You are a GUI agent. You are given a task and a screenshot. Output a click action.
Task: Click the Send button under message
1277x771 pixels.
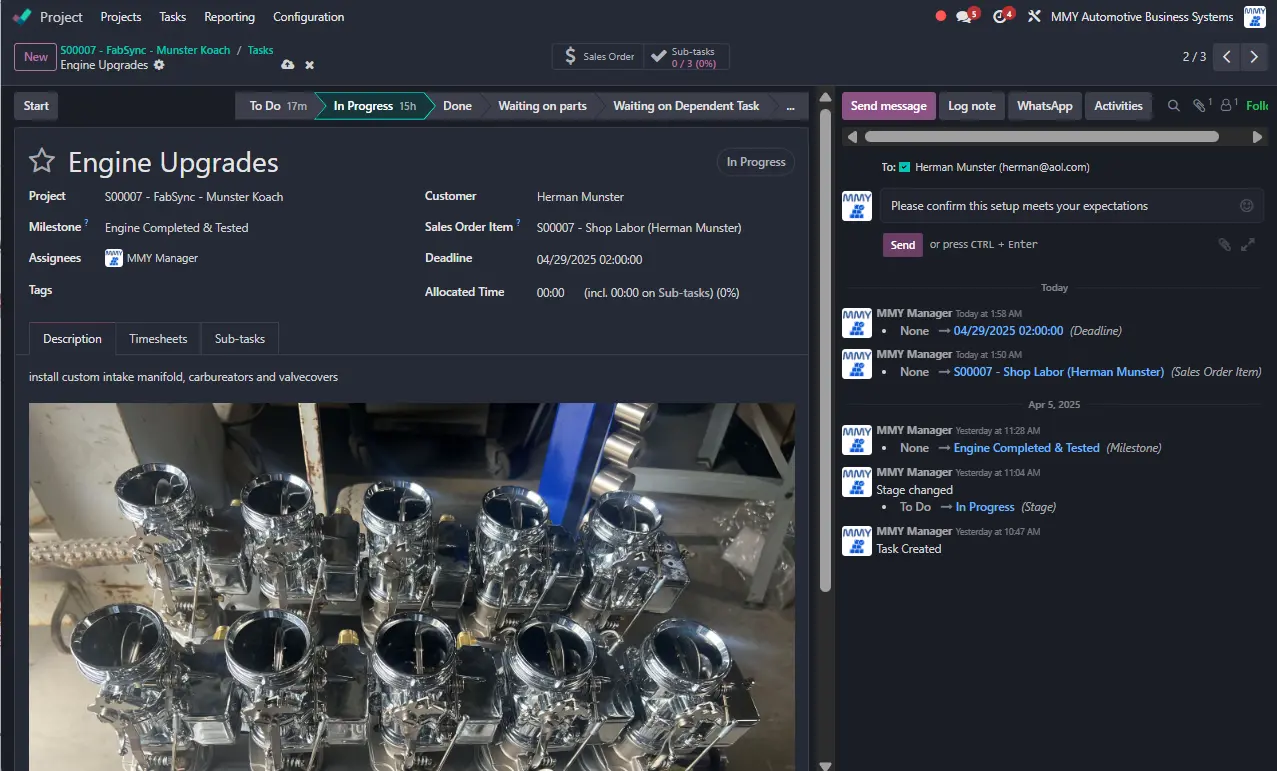tap(902, 245)
